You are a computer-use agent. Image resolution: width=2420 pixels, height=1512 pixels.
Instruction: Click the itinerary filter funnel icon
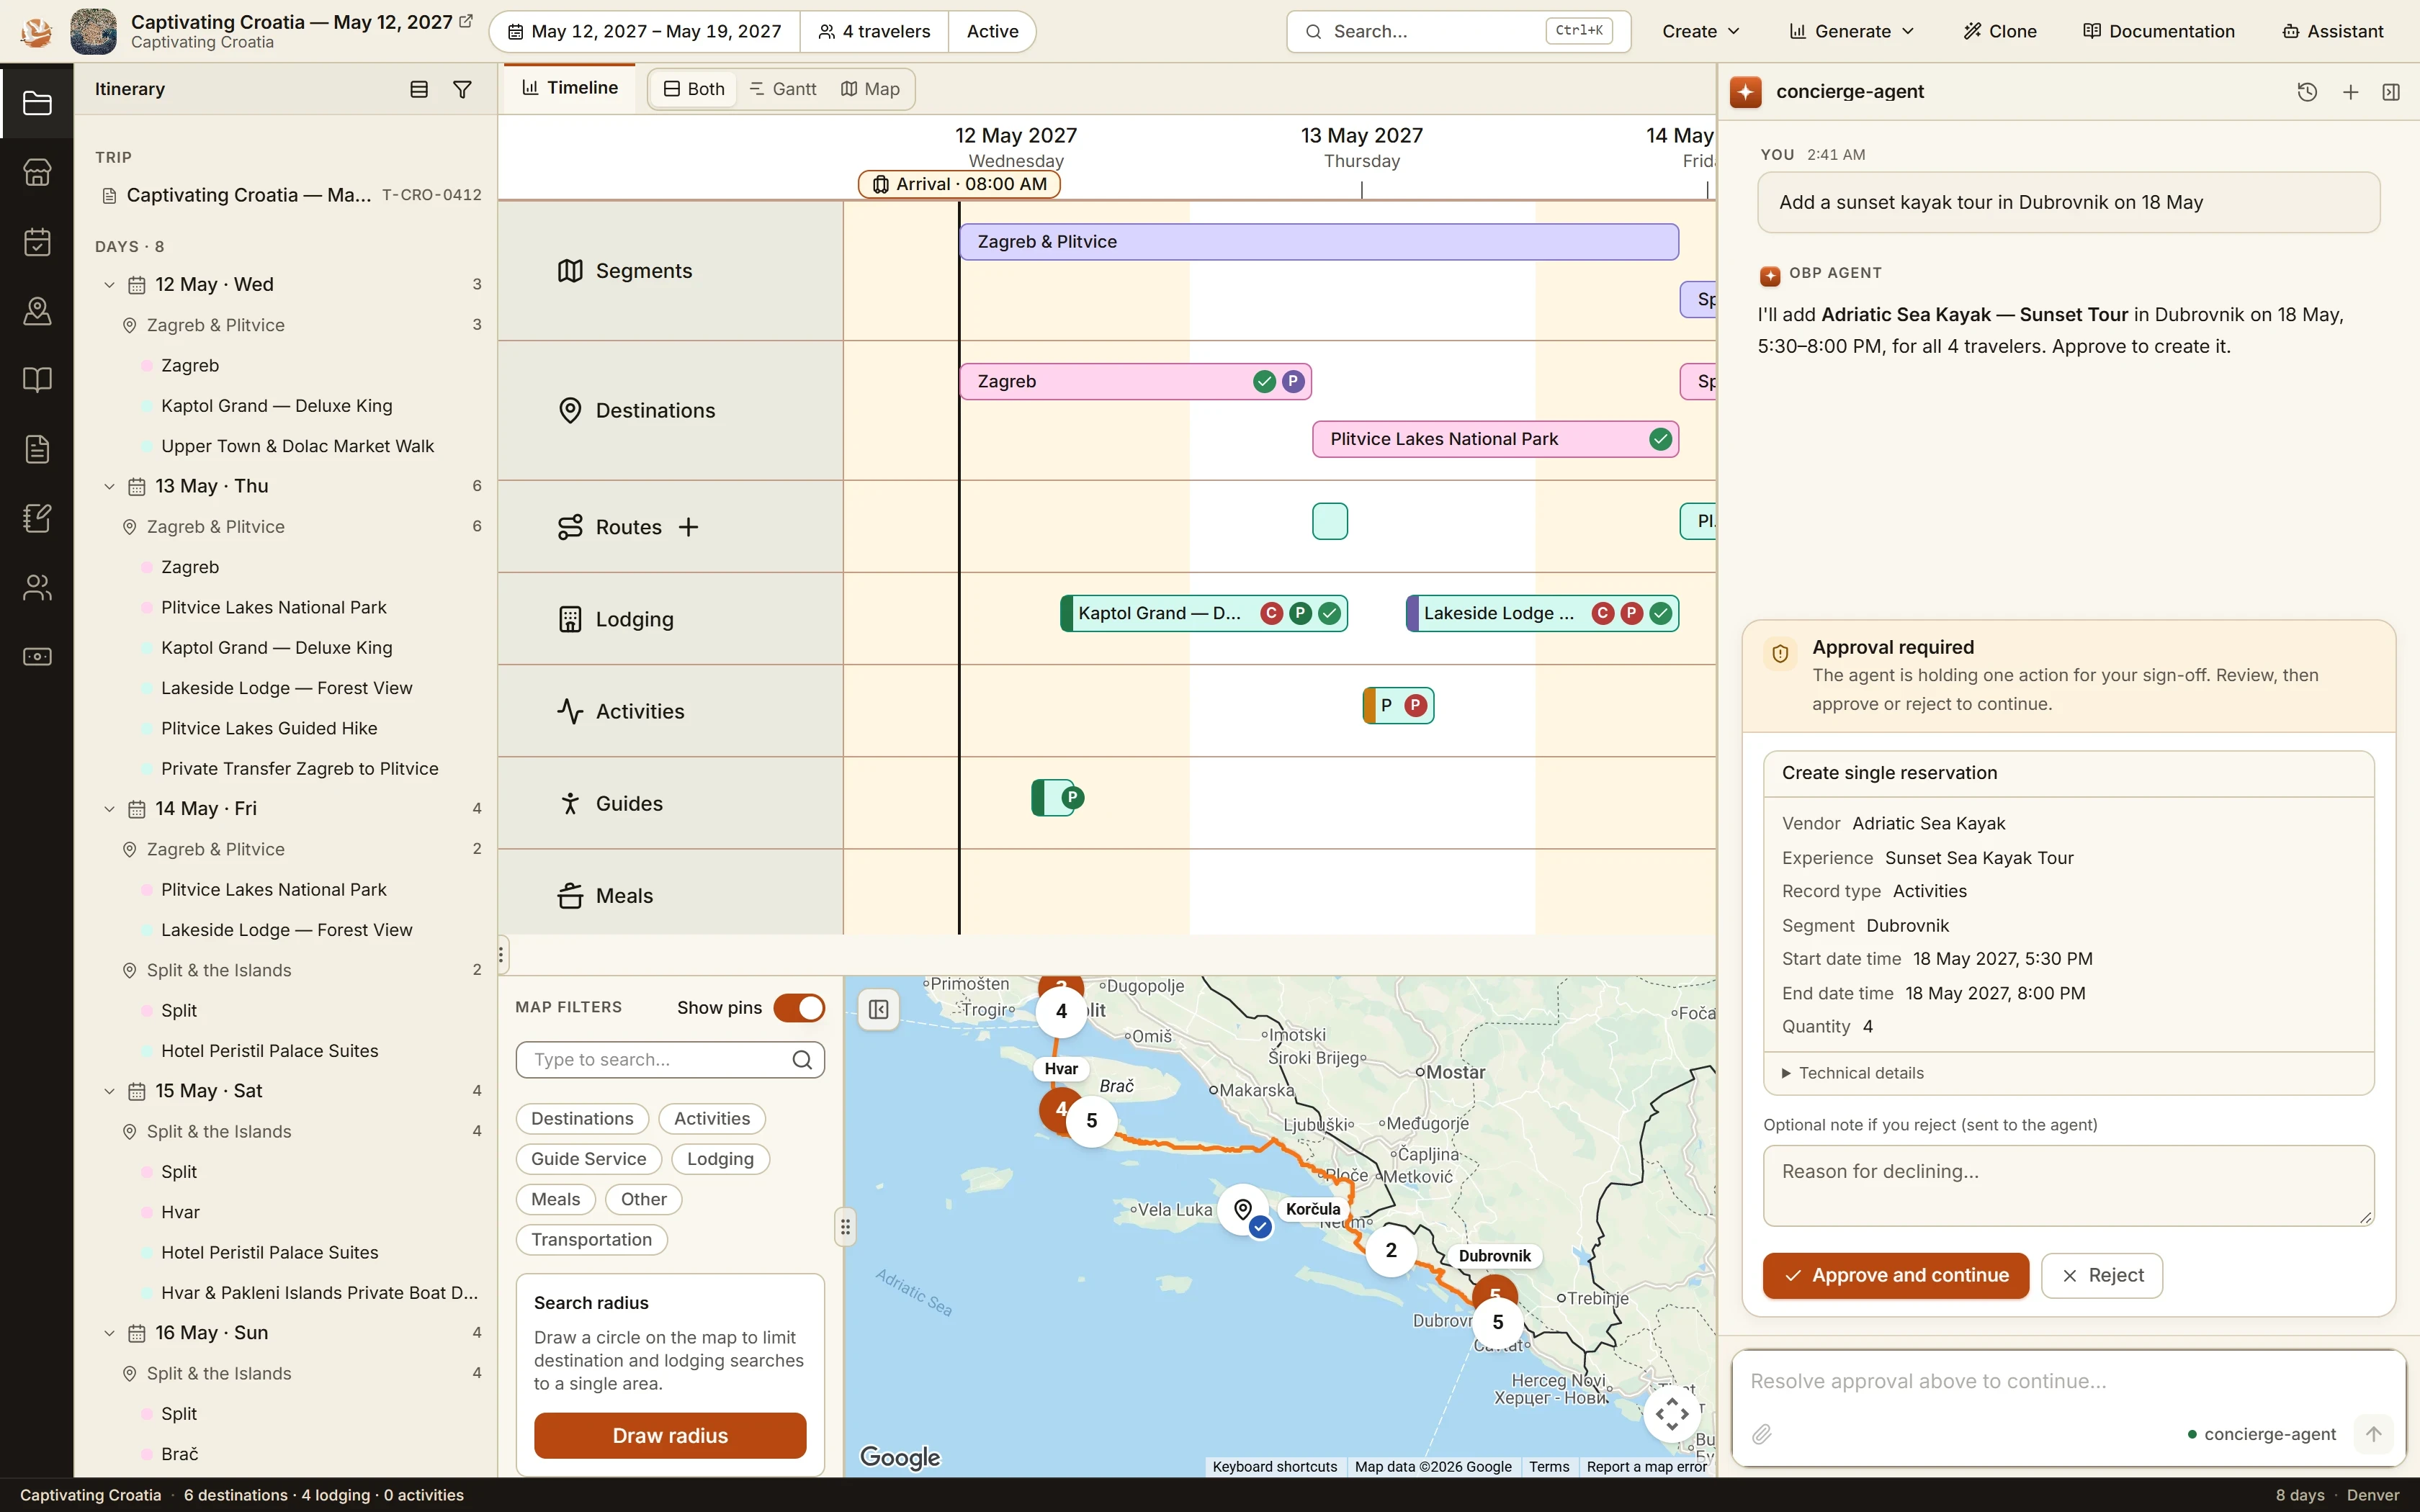[x=462, y=89]
